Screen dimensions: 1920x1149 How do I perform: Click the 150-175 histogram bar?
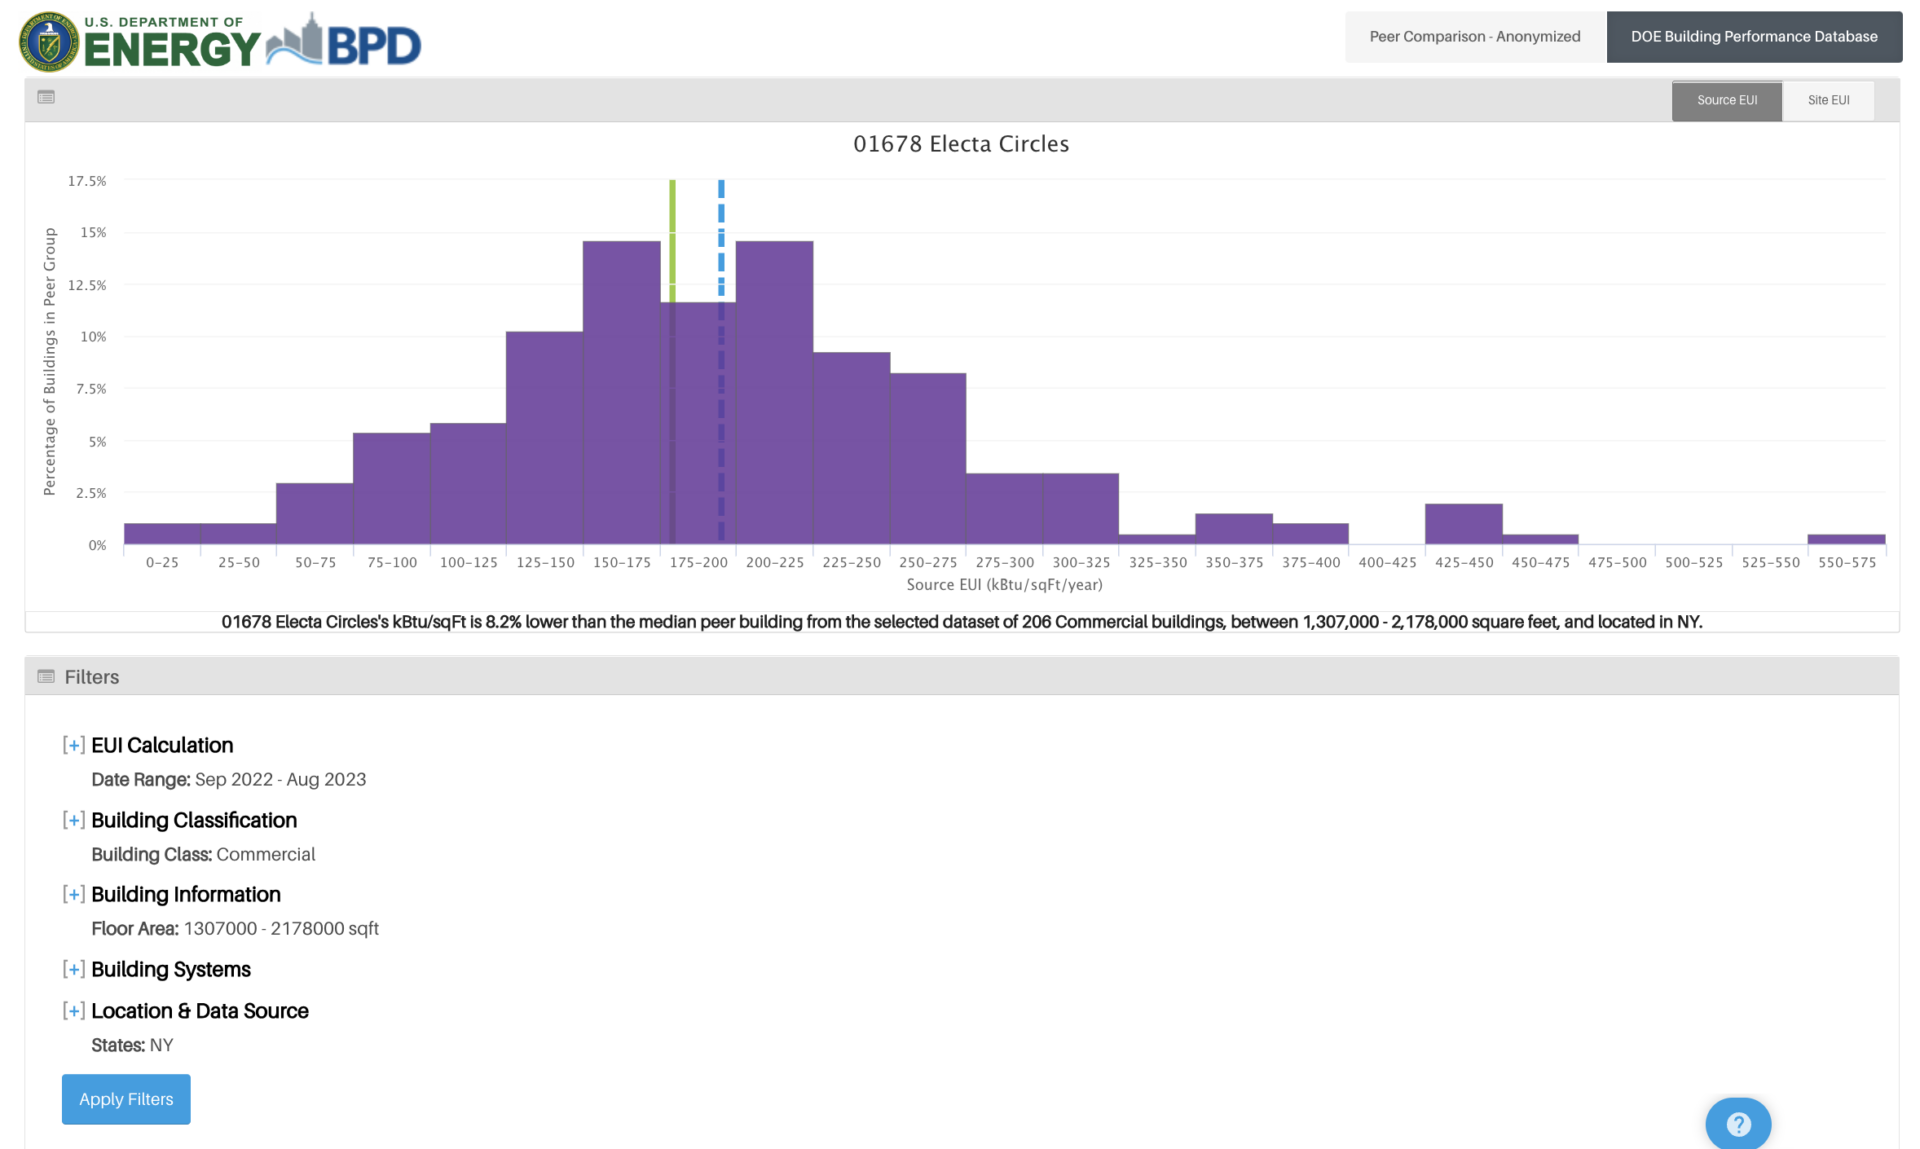click(621, 392)
